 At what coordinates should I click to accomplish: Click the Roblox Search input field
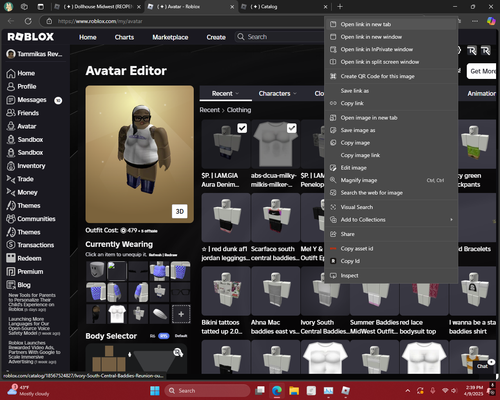(x=280, y=37)
